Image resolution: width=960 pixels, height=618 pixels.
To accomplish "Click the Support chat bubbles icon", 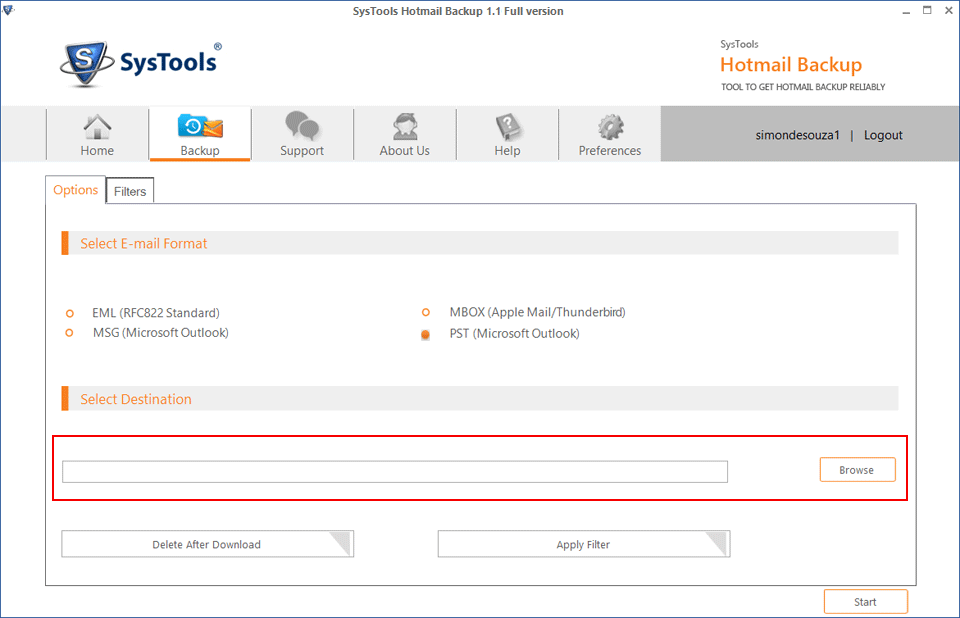I will coord(302,125).
